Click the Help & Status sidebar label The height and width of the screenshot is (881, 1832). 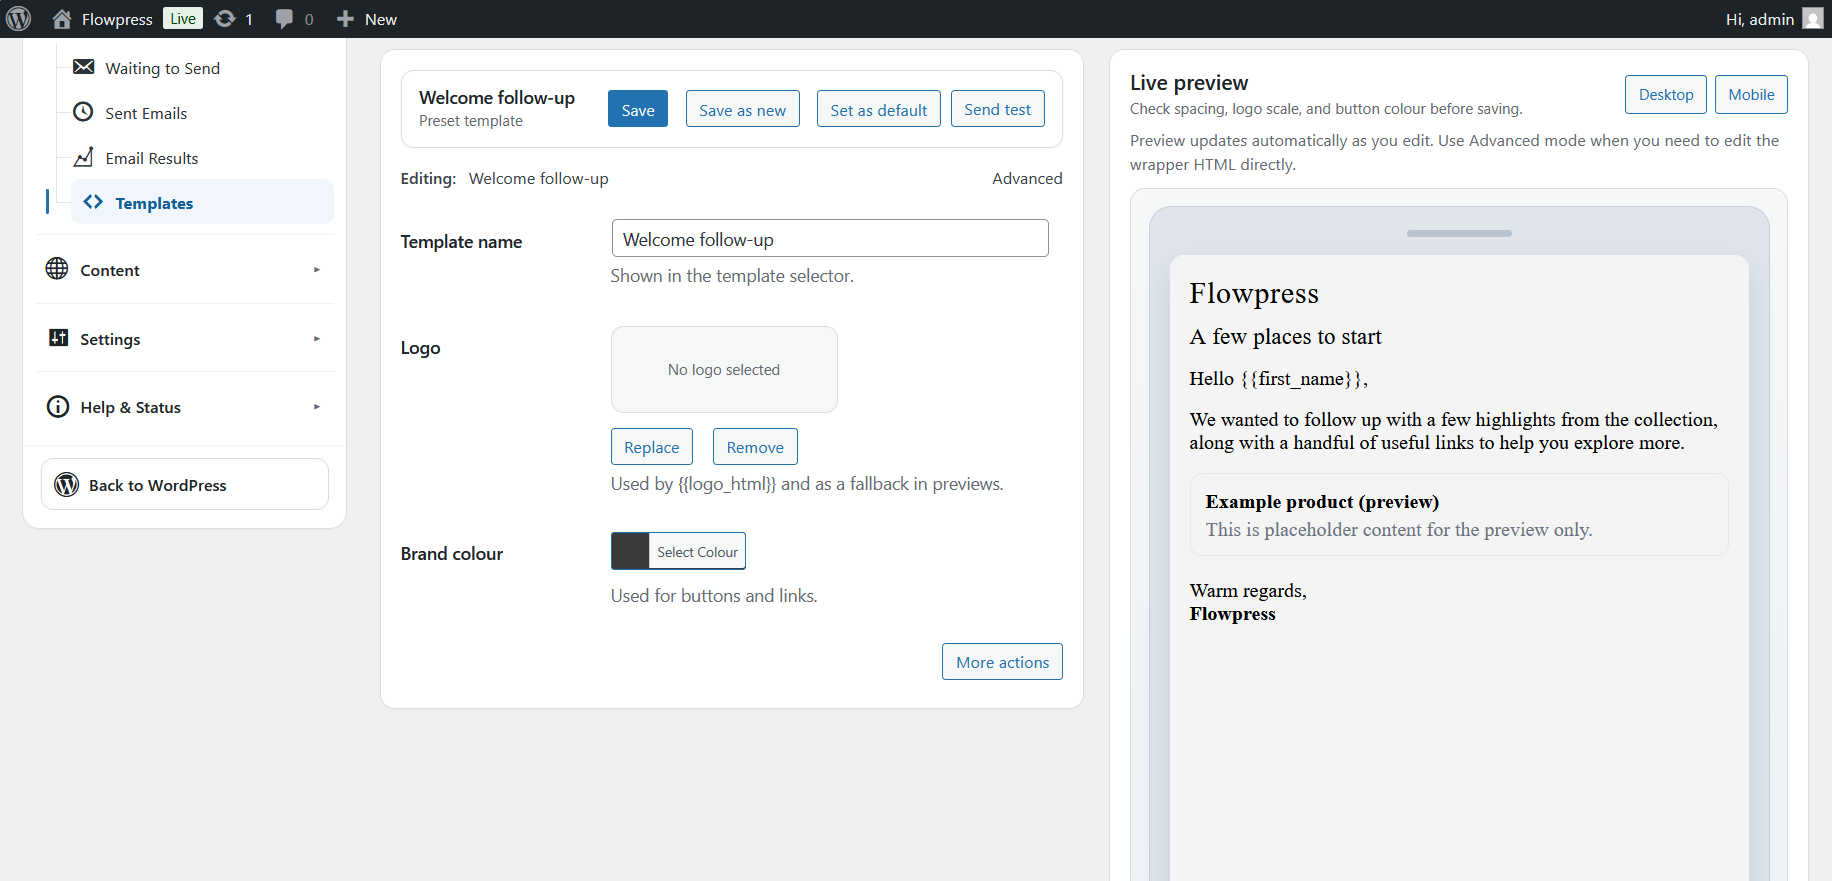(131, 407)
